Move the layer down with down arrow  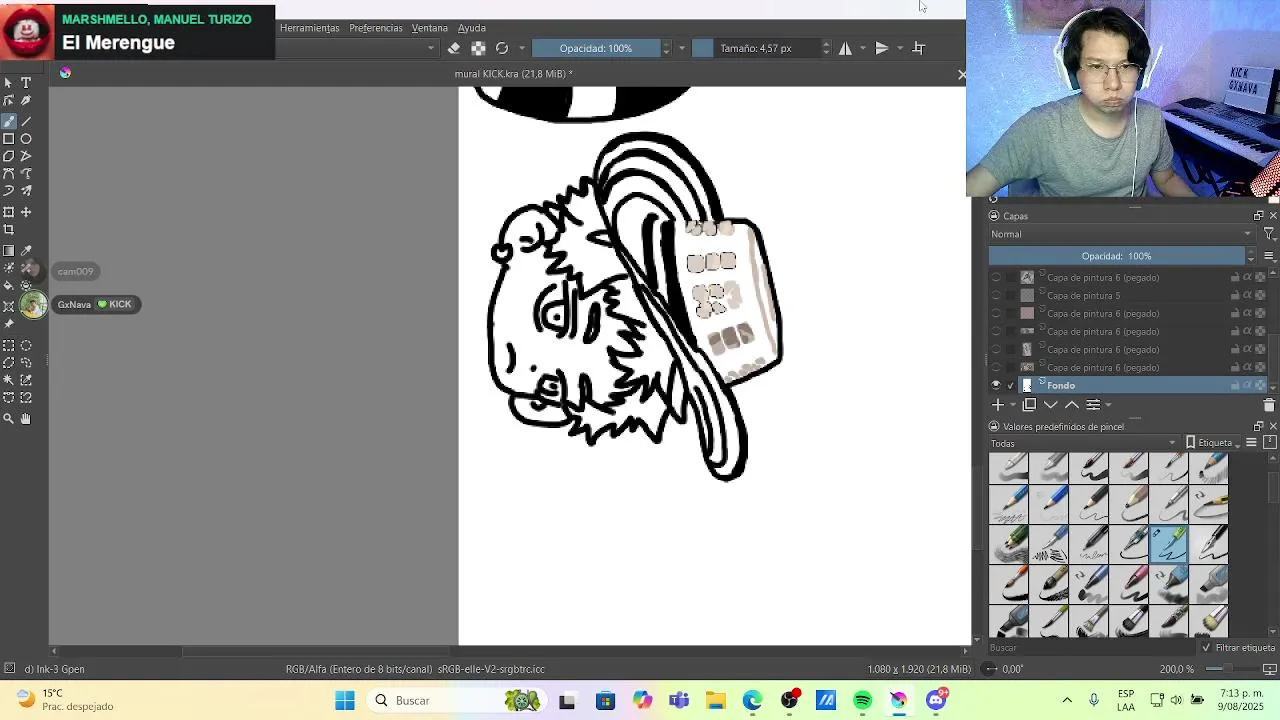[1051, 405]
